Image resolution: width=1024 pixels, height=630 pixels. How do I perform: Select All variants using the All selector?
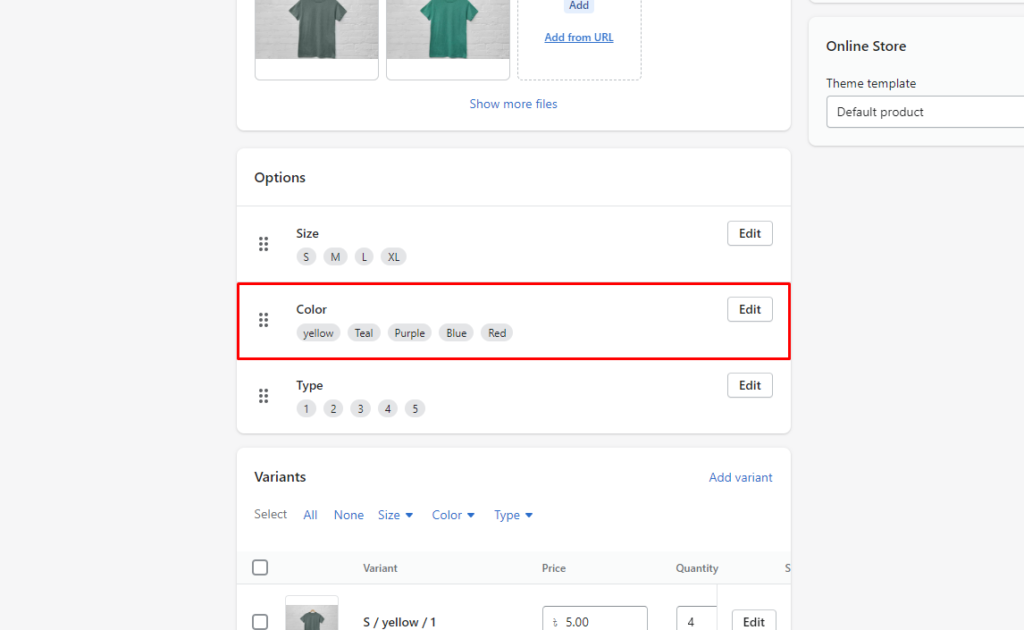click(310, 514)
